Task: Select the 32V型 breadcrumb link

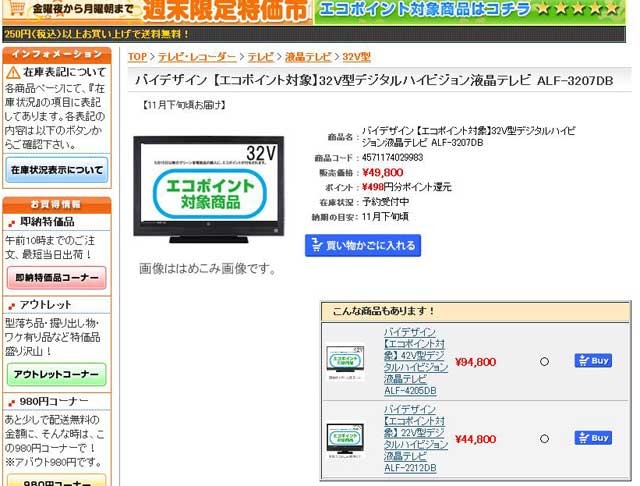Action: pyautogui.click(x=356, y=57)
